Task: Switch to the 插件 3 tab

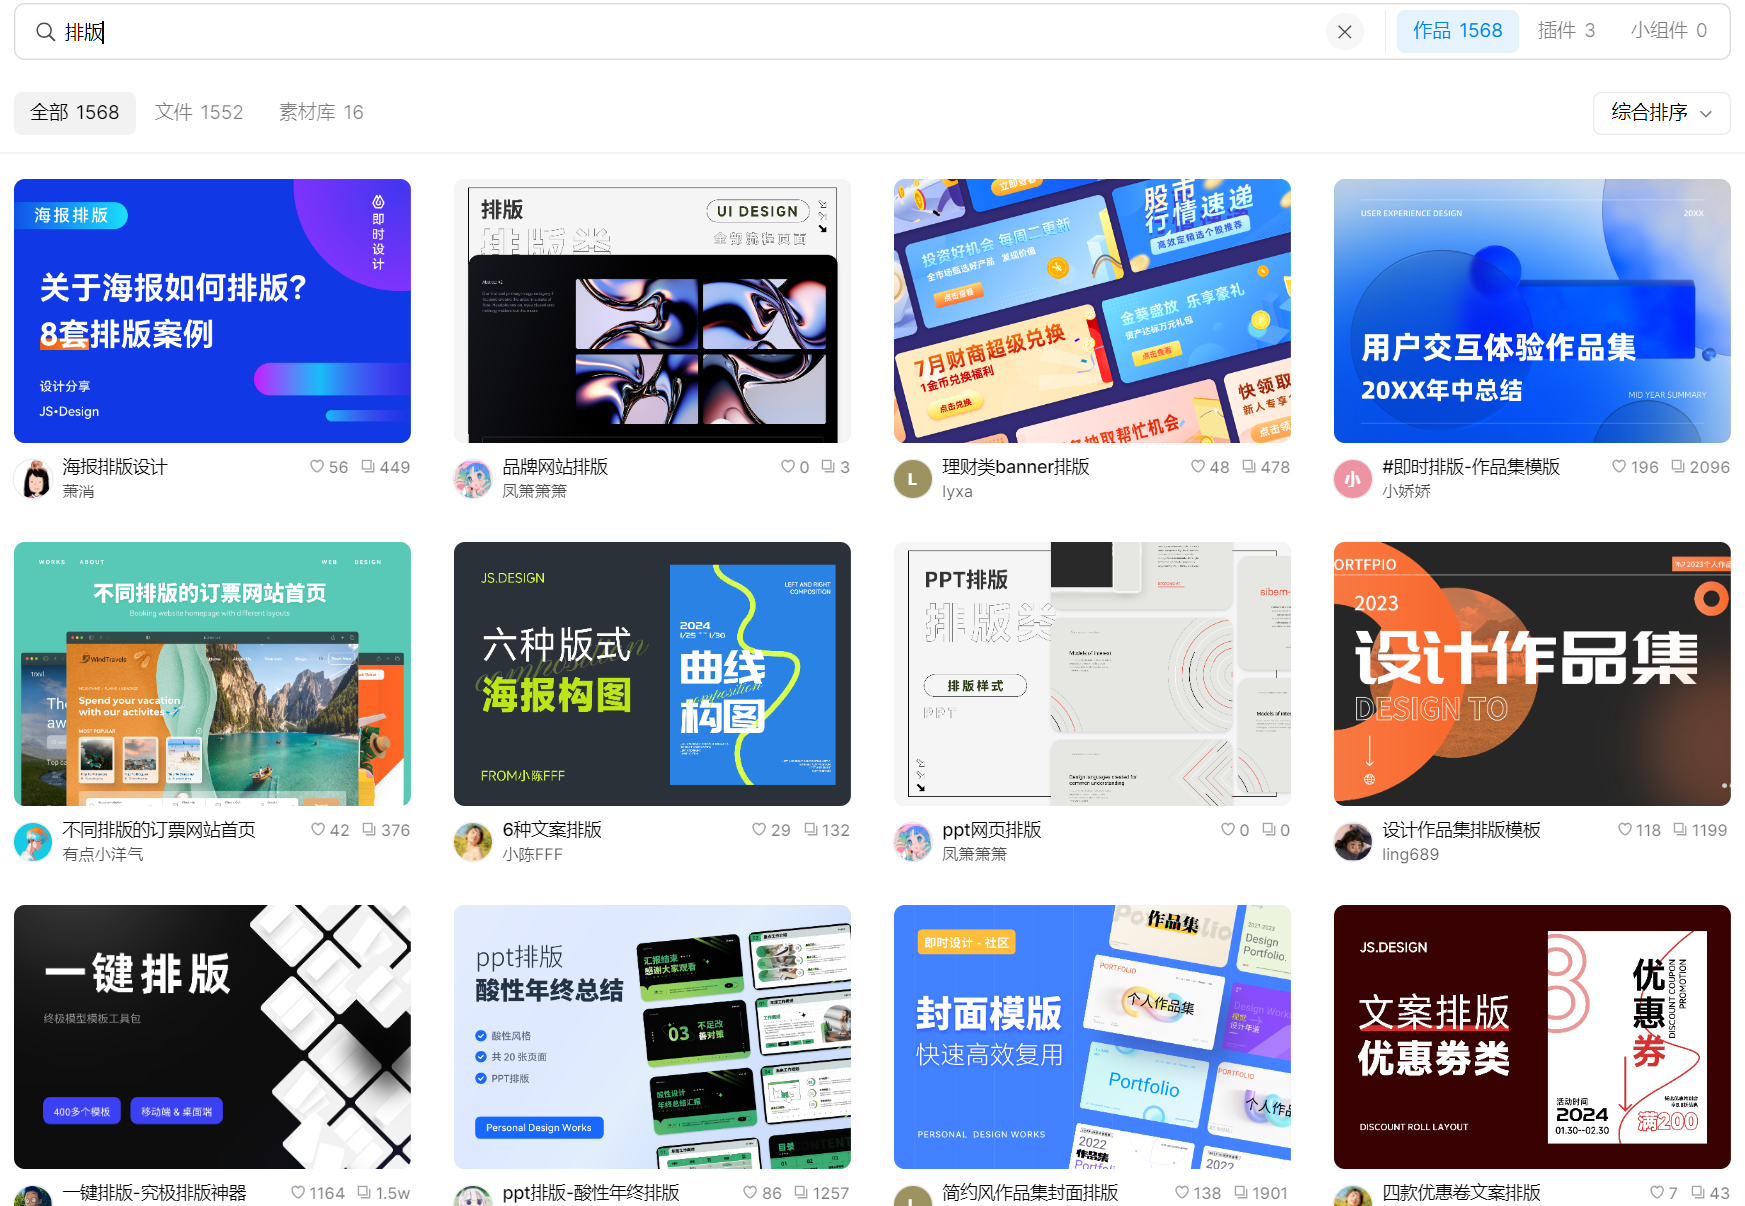Action: (x=1566, y=31)
